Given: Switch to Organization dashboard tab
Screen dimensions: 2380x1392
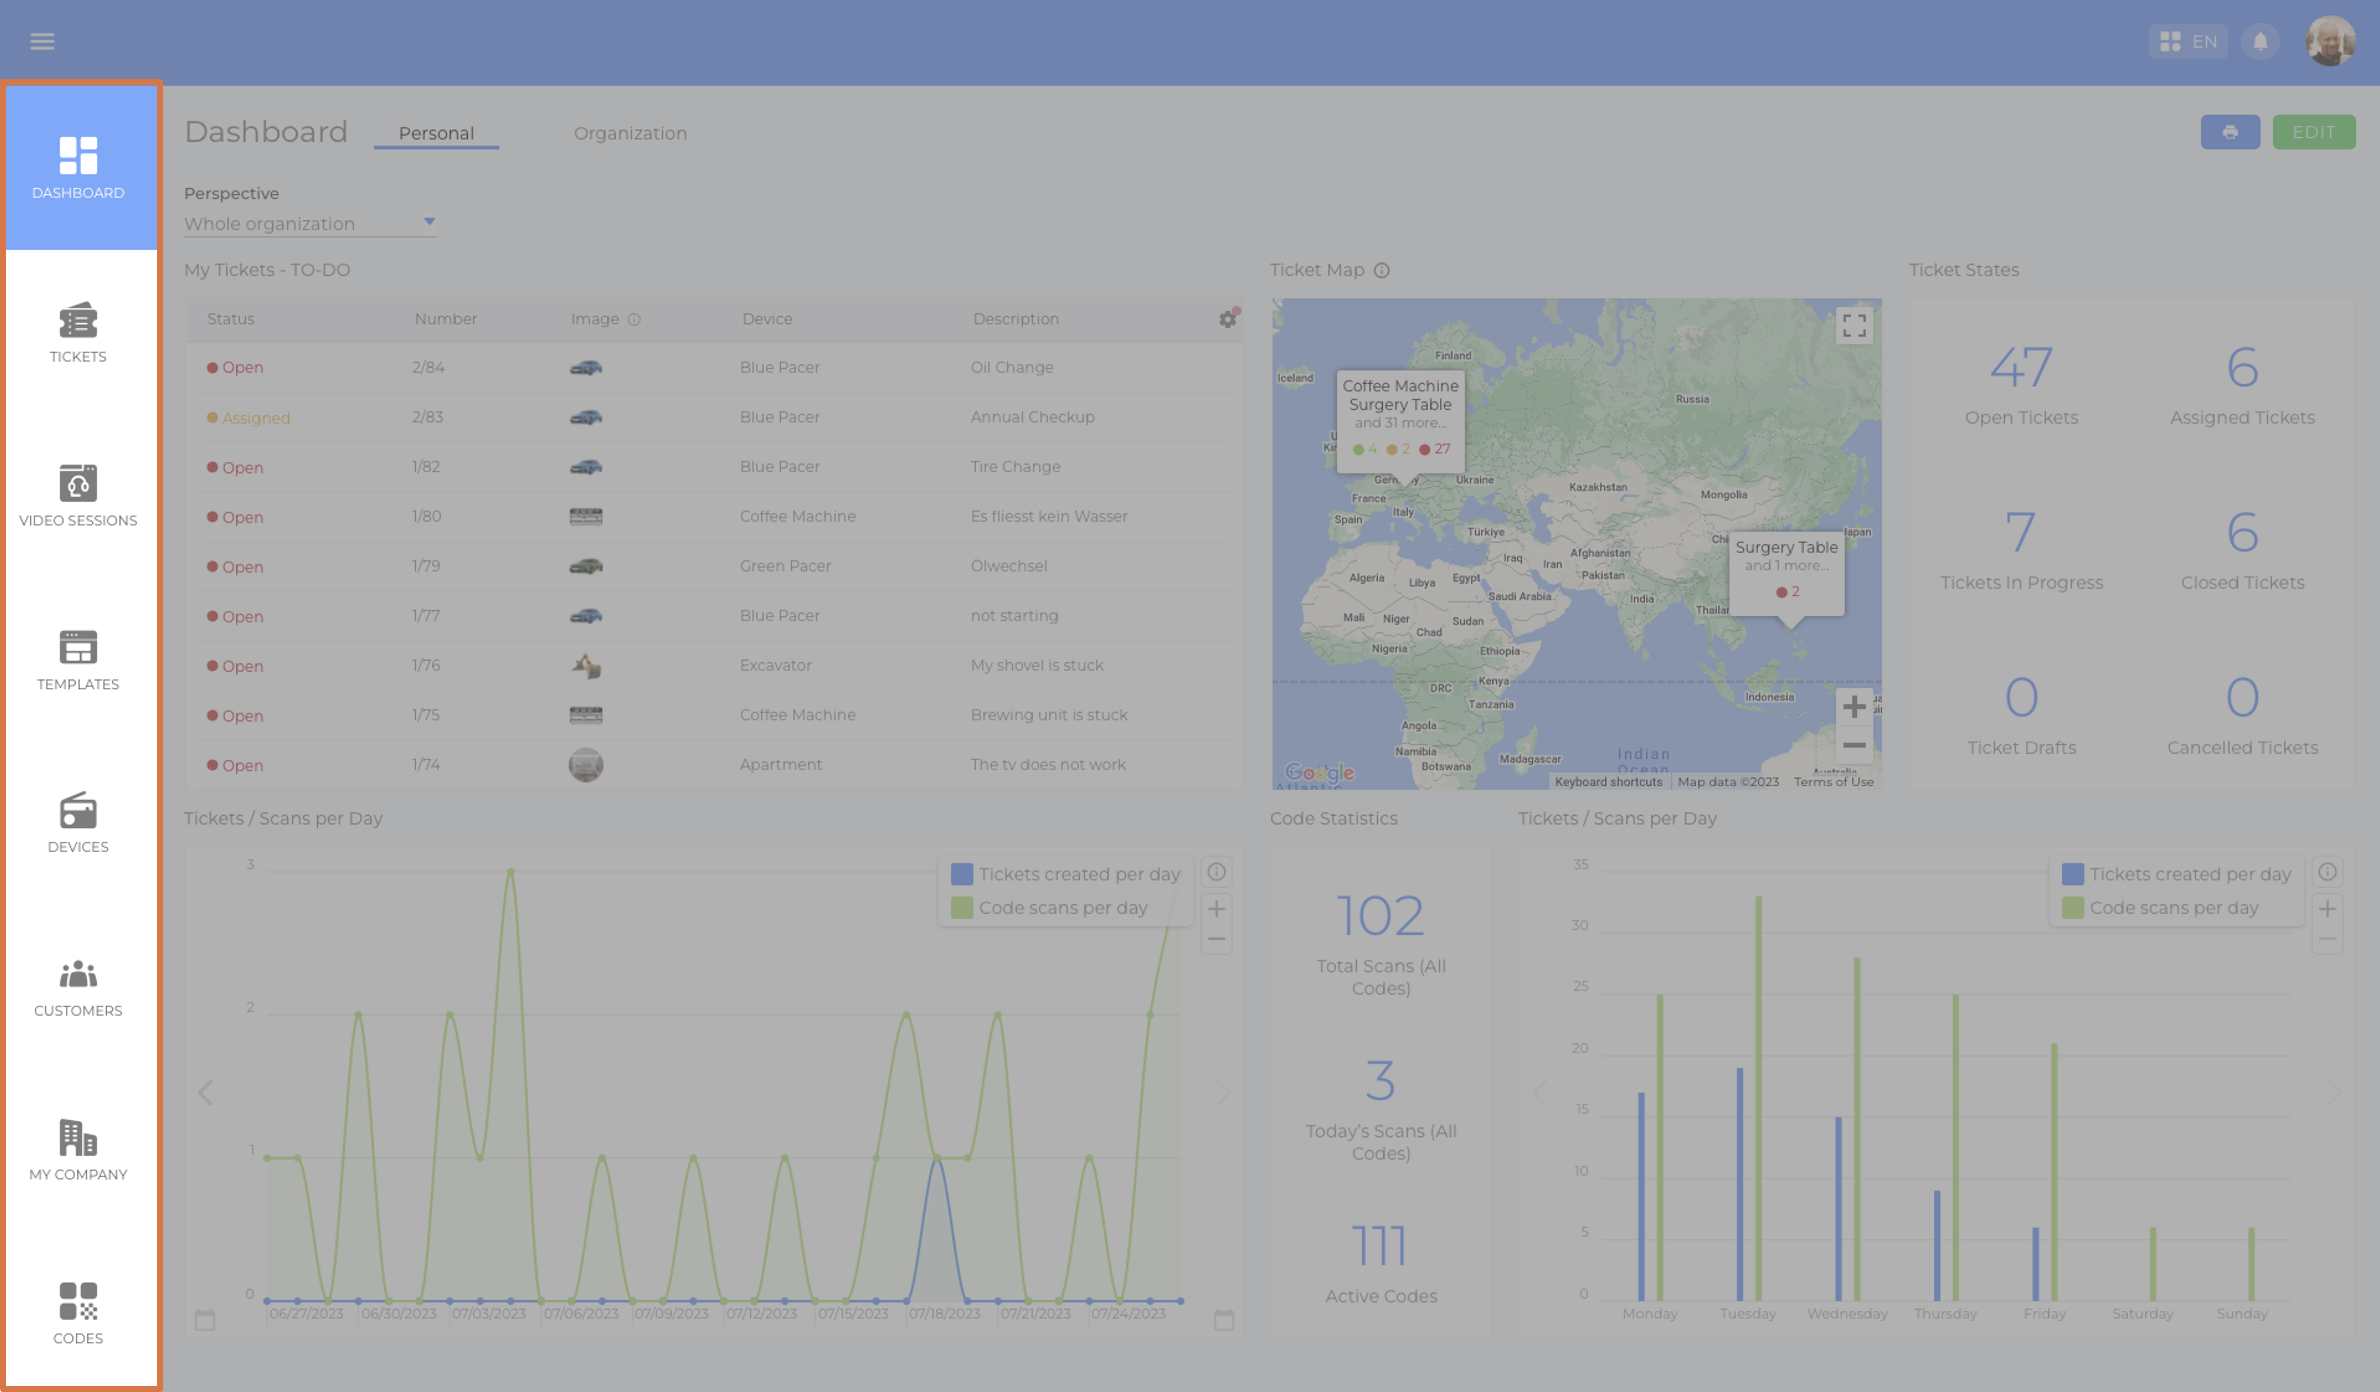Looking at the screenshot, I should point(629,133).
